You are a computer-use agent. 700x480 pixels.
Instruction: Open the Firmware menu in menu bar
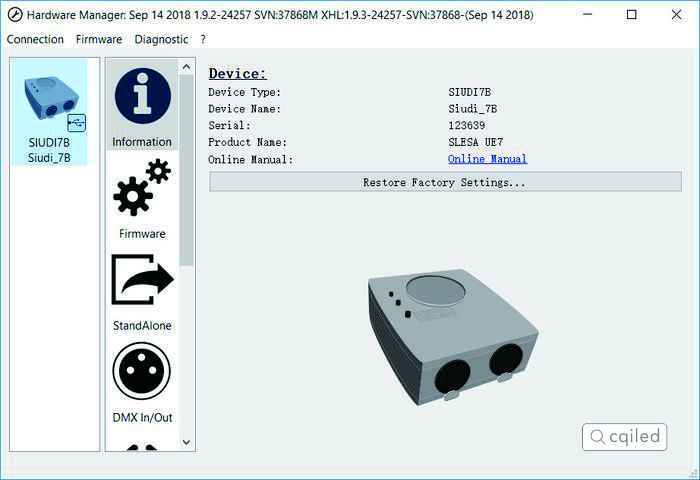(99, 39)
